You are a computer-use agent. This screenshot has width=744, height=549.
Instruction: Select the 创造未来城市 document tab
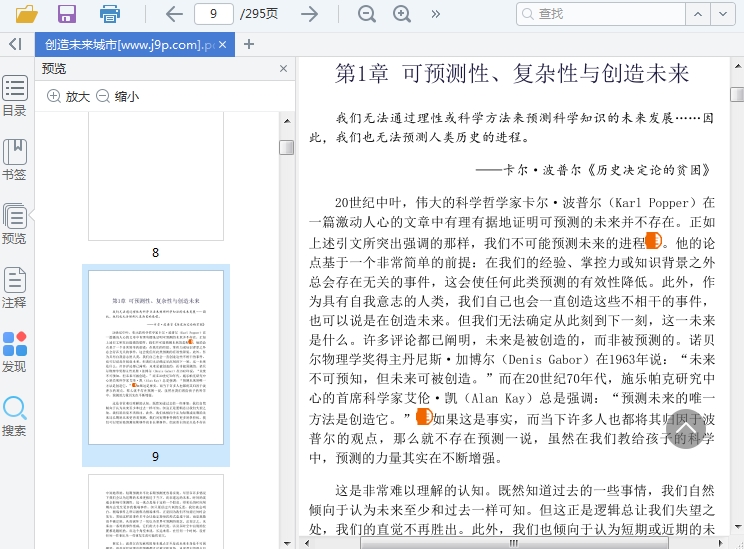128,44
